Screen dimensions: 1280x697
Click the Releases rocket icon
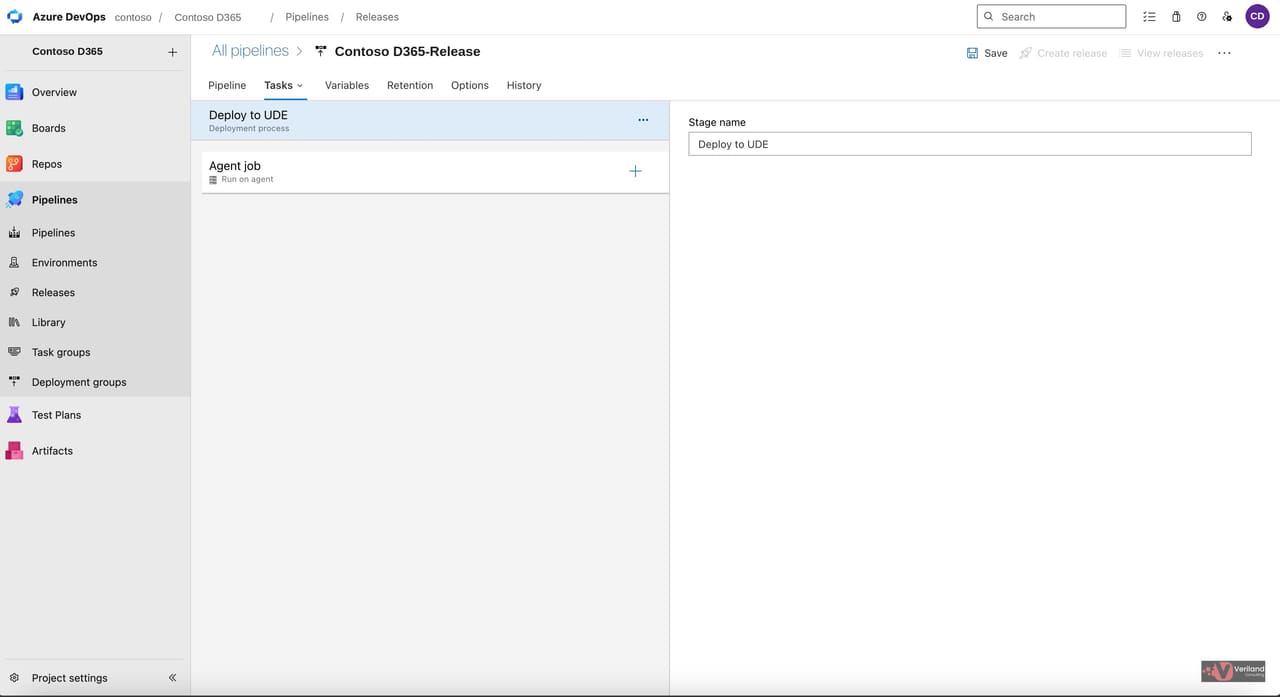click(14, 293)
